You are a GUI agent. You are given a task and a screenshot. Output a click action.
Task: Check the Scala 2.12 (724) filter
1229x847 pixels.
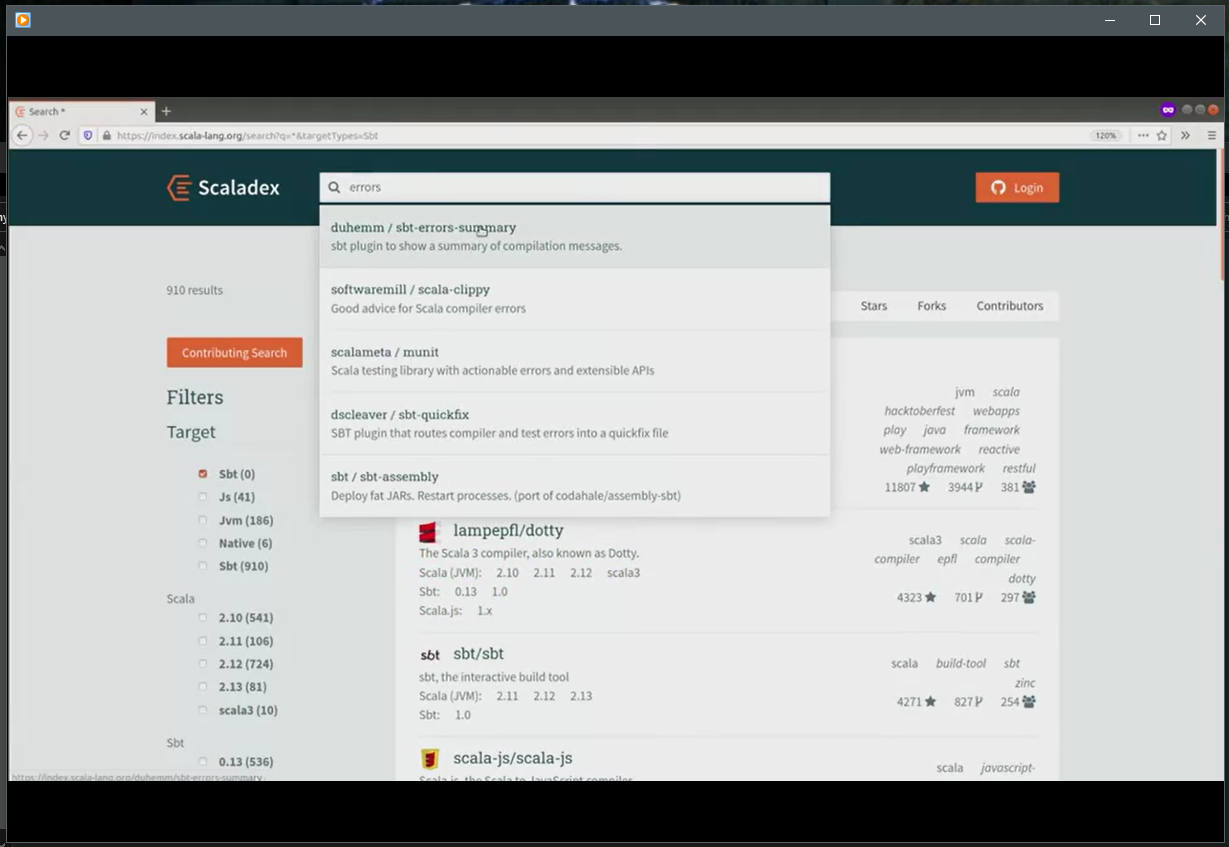[x=203, y=664]
